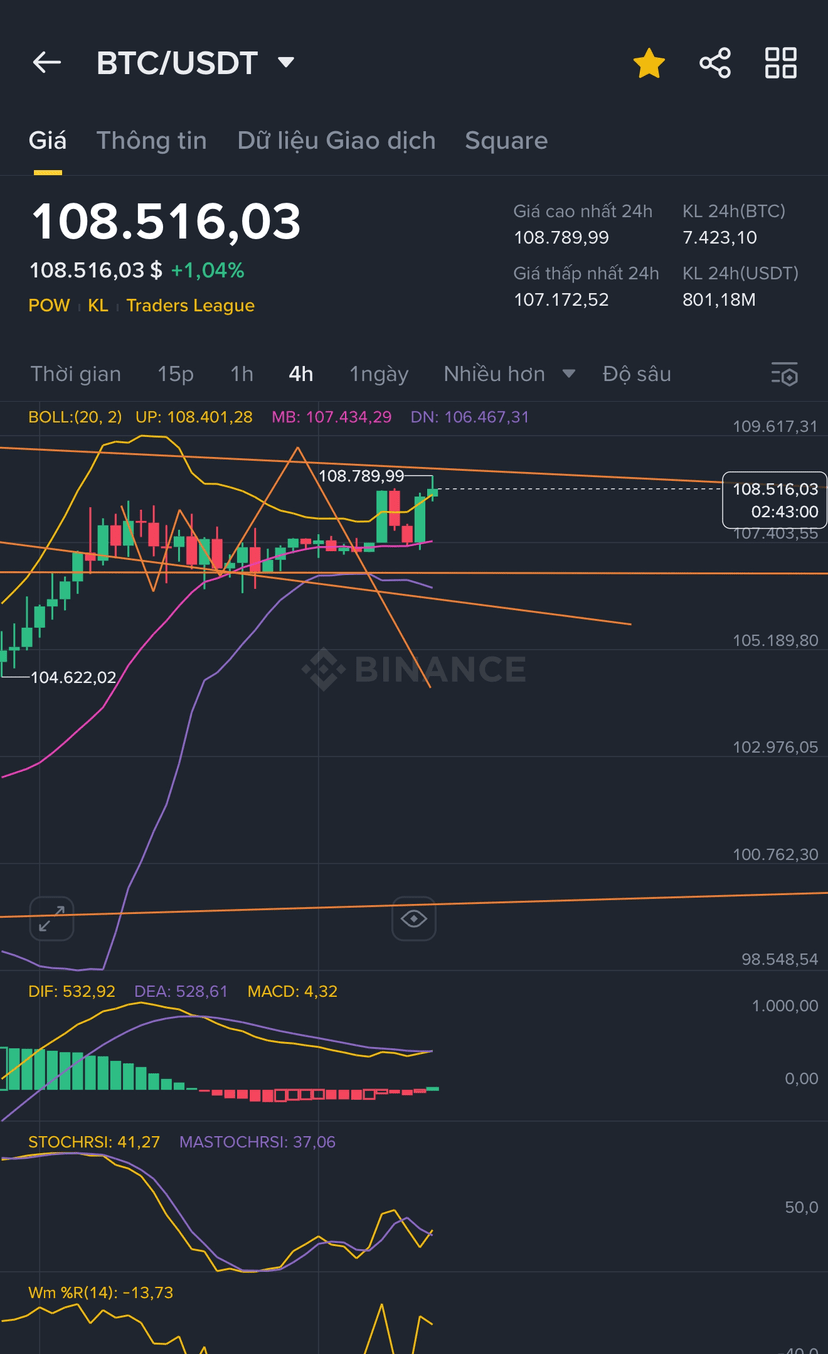Tap the 24h high value 108.789,99
Image resolution: width=828 pixels, height=1354 pixels.
(561, 238)
